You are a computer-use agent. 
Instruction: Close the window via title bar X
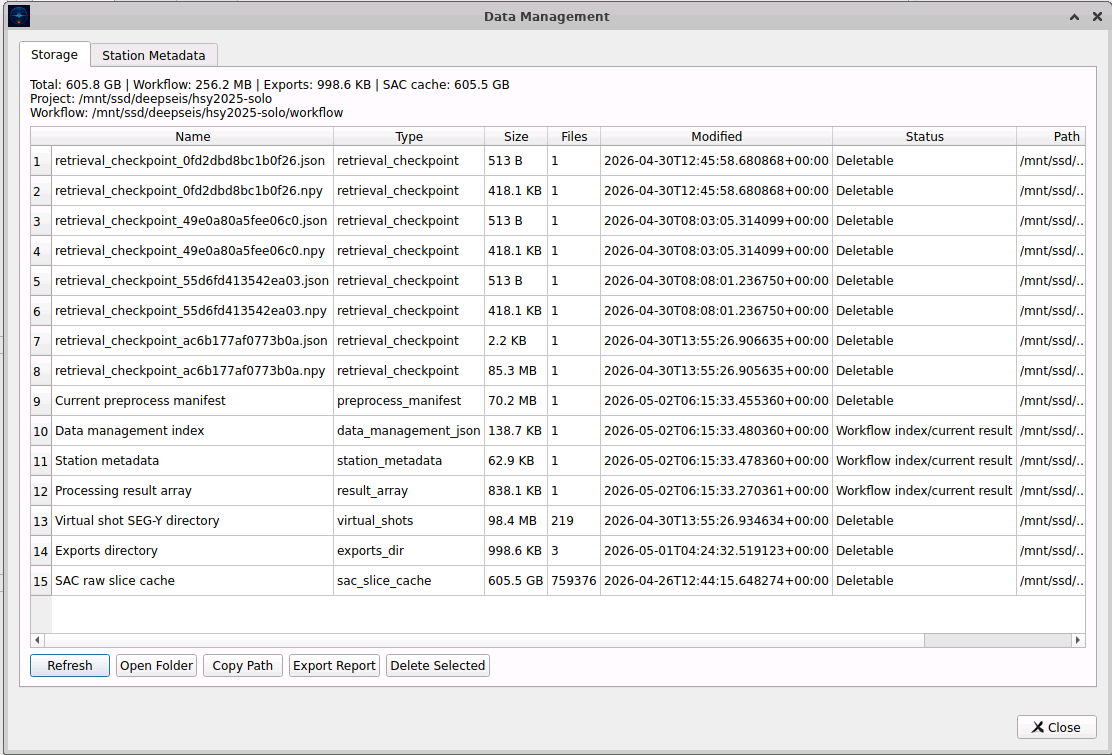click(x=1097, y=16)
